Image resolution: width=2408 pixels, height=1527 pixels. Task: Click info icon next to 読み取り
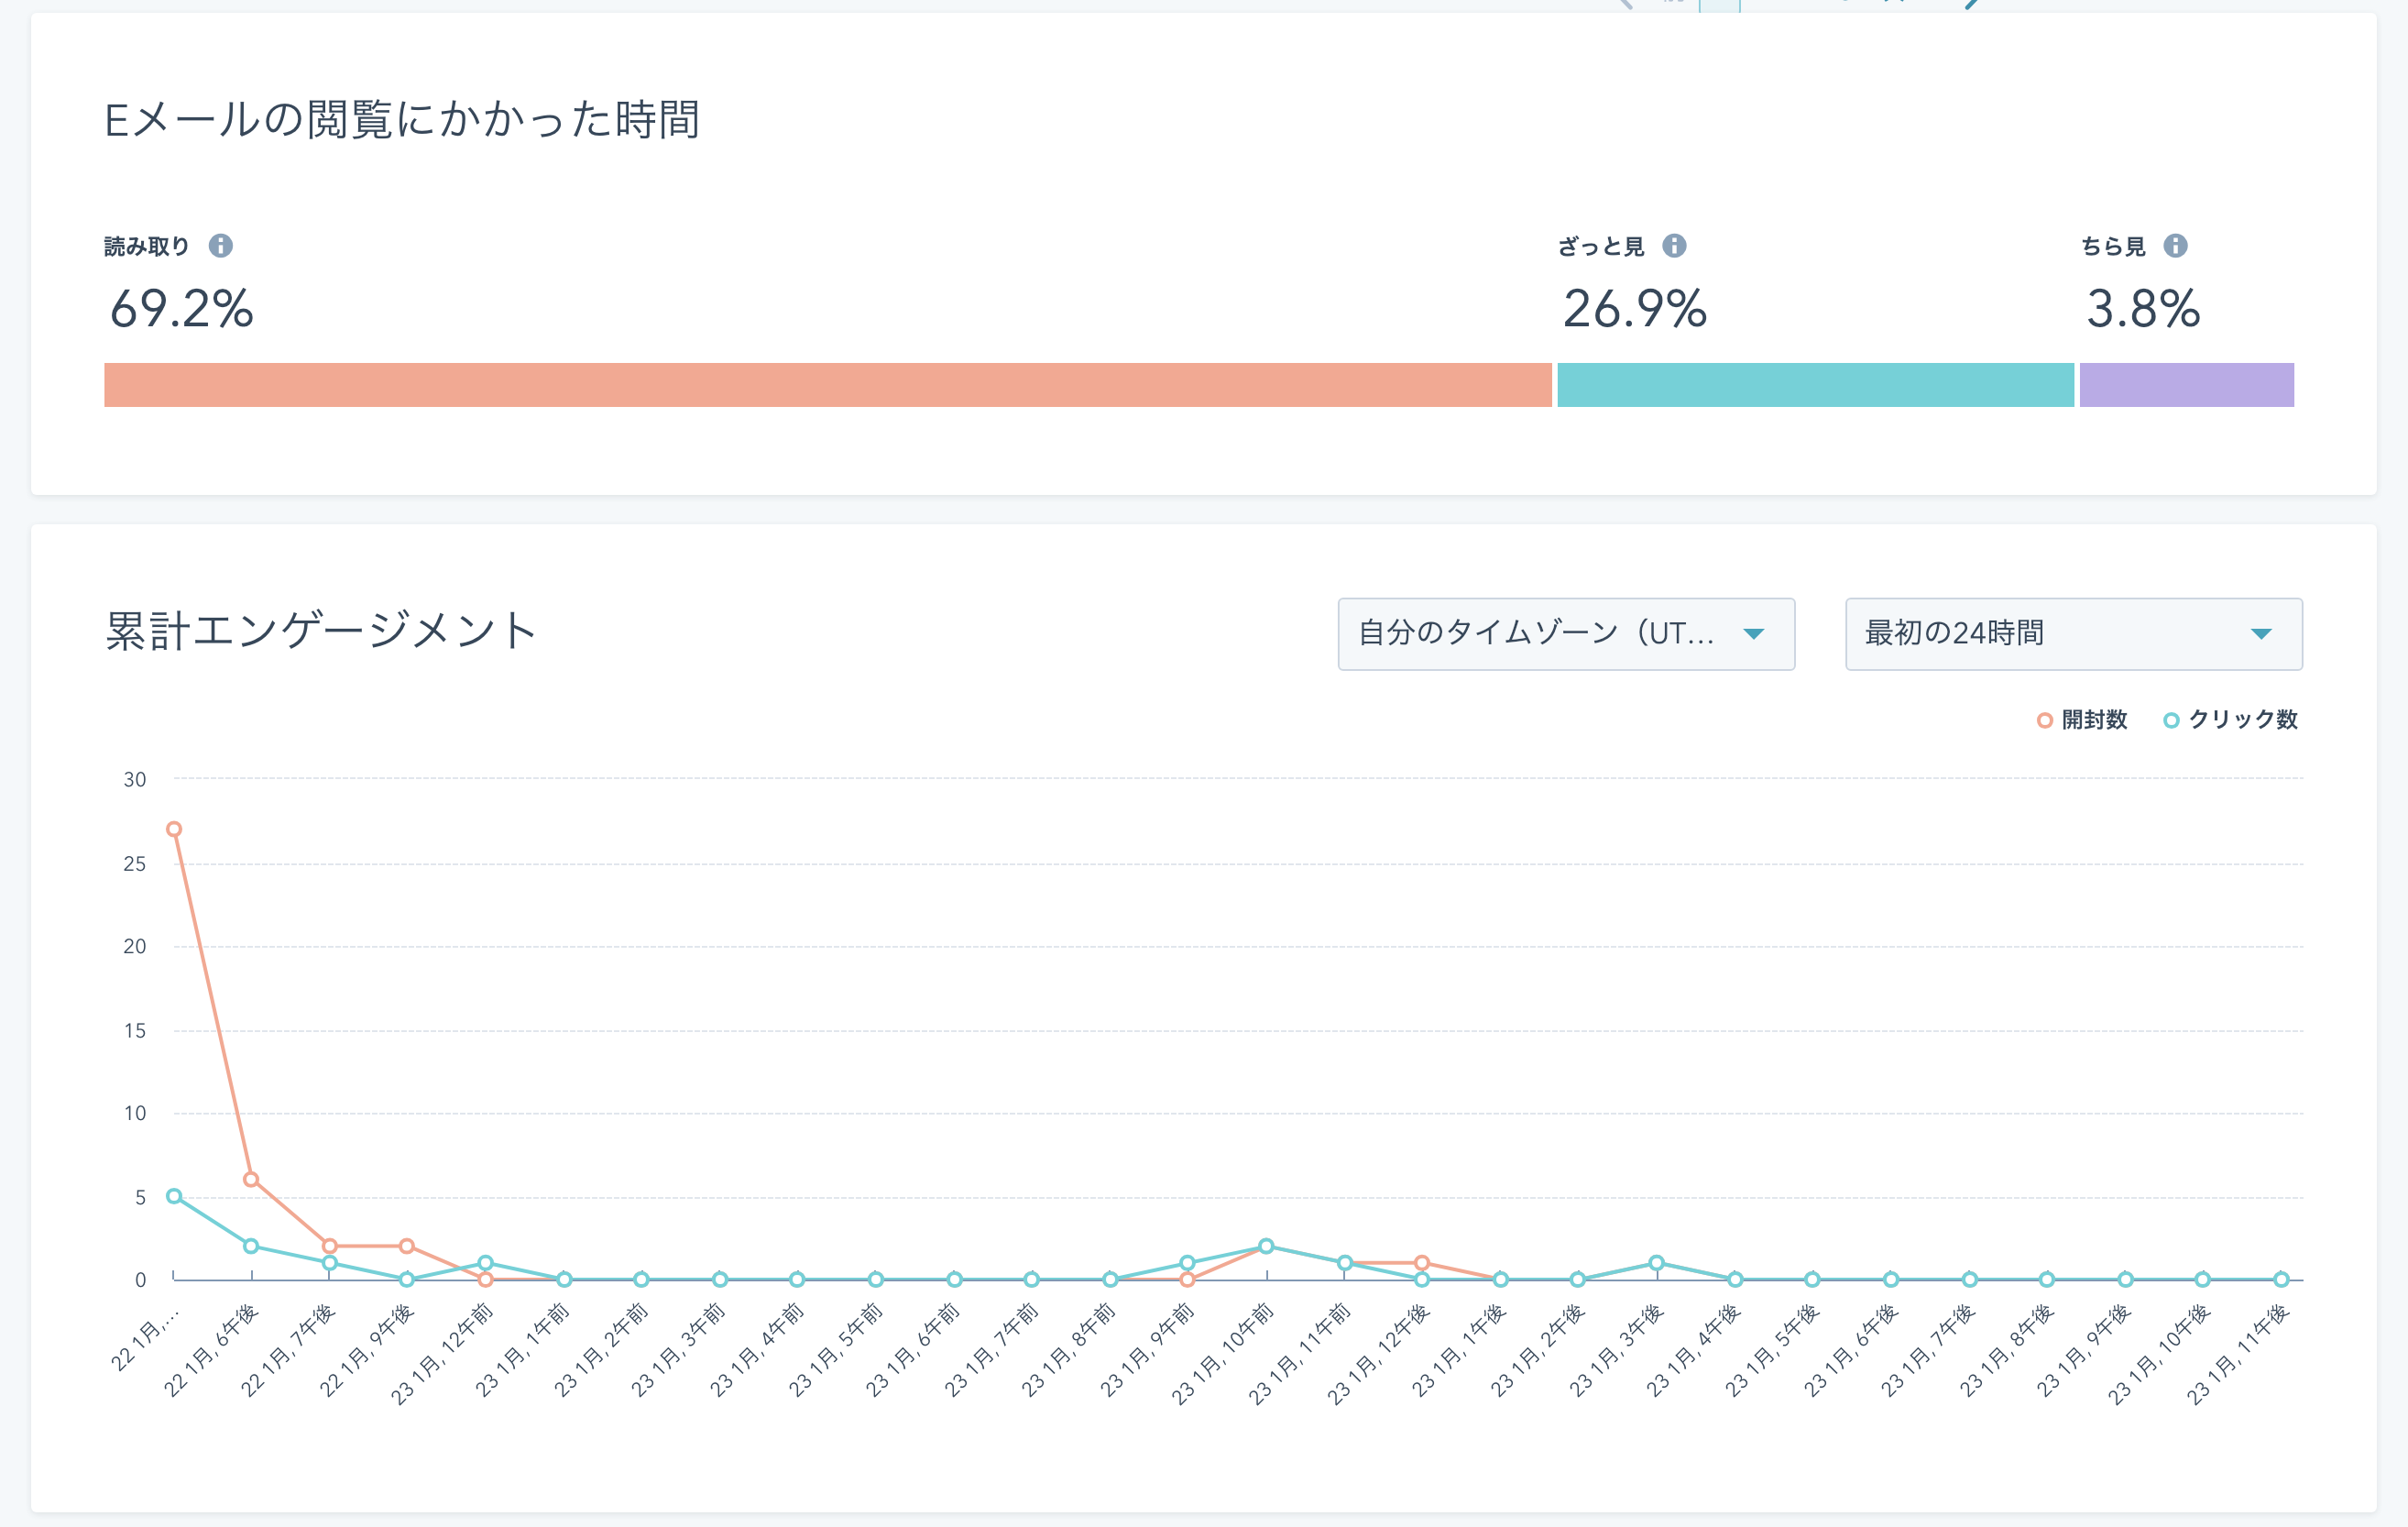pos(221,246)
